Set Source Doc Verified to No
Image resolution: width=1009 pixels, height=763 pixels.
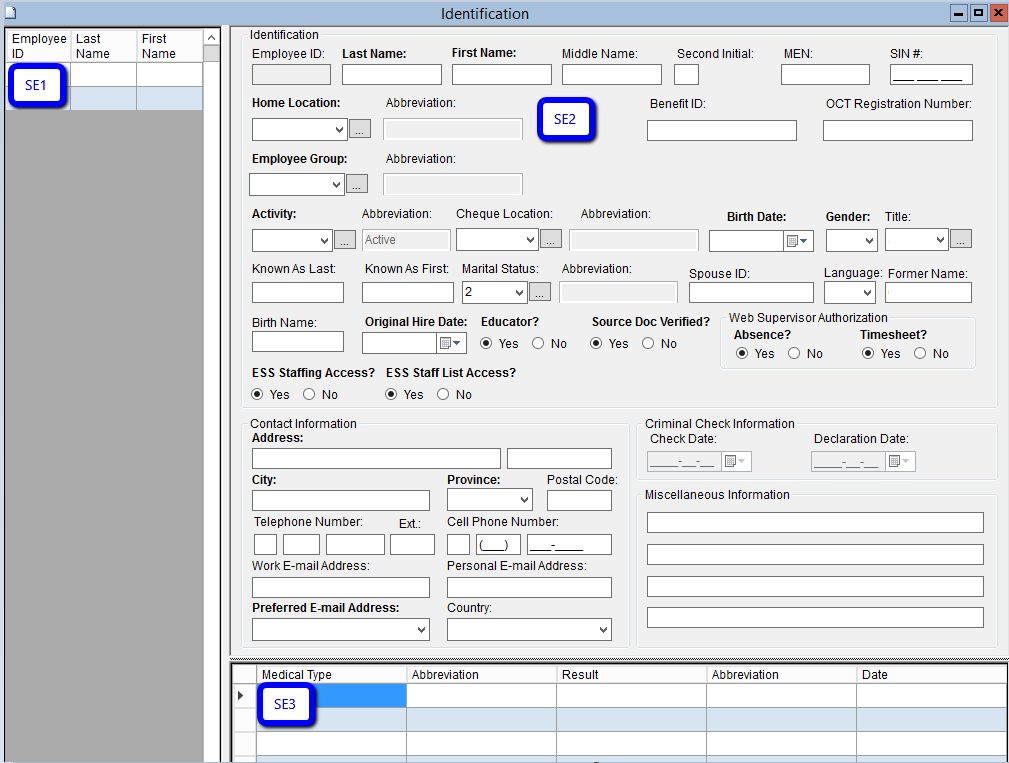click(x=648, y=344)
